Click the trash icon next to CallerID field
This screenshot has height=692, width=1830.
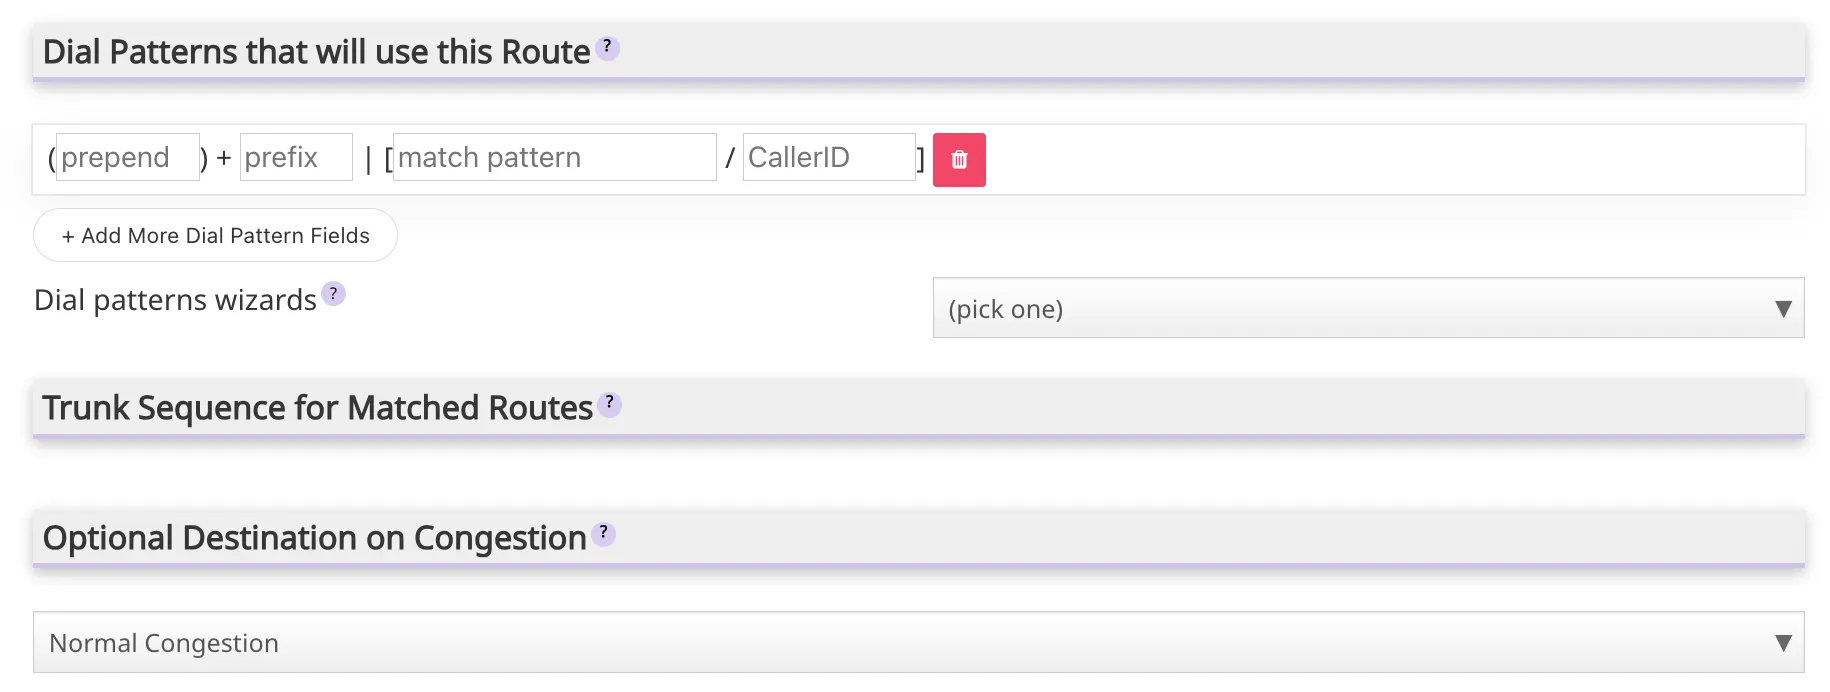tap(958, 159)
